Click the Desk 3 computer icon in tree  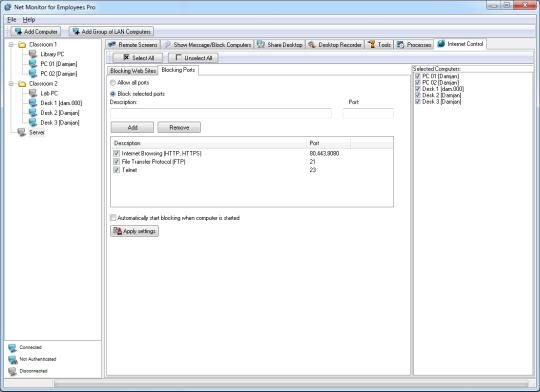pyautogui.click(x=33, y=122)
